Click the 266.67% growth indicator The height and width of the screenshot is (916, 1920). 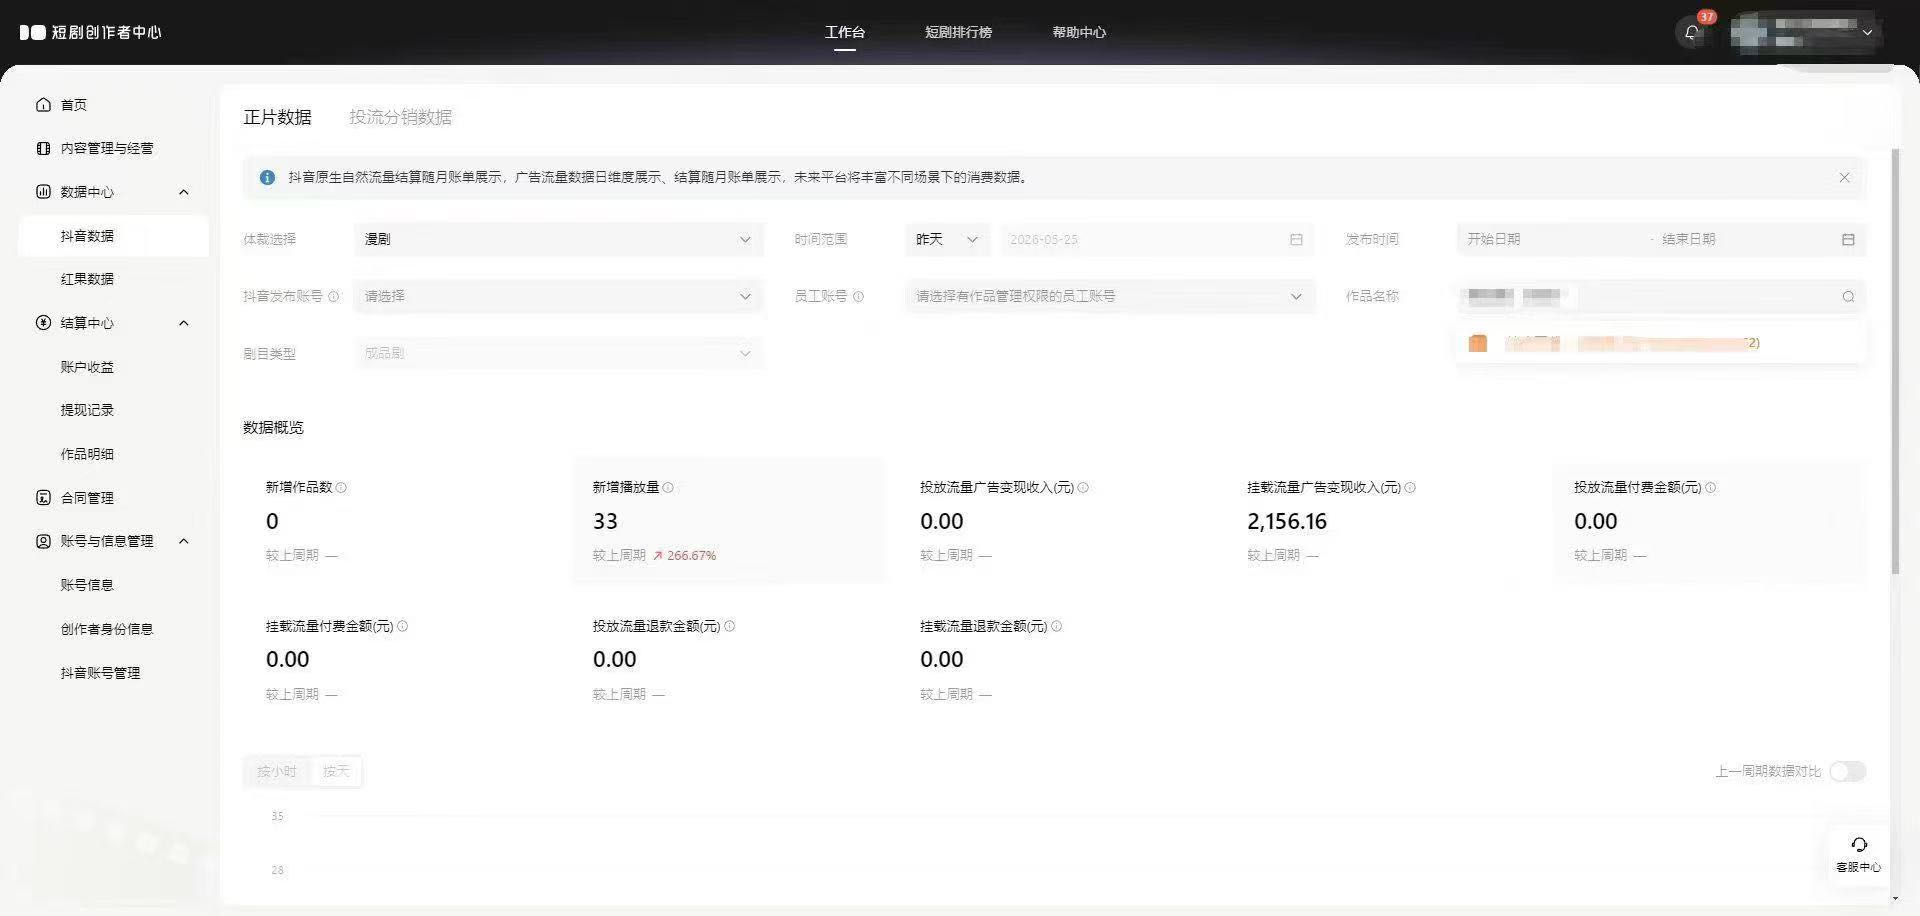click(684, 555)
